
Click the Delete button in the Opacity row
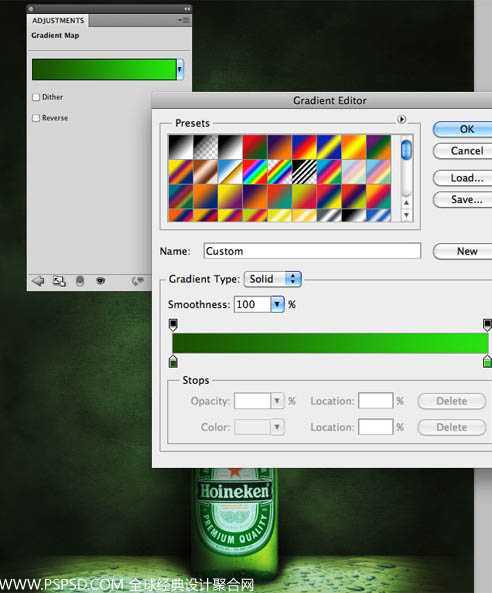pos(452,401)
